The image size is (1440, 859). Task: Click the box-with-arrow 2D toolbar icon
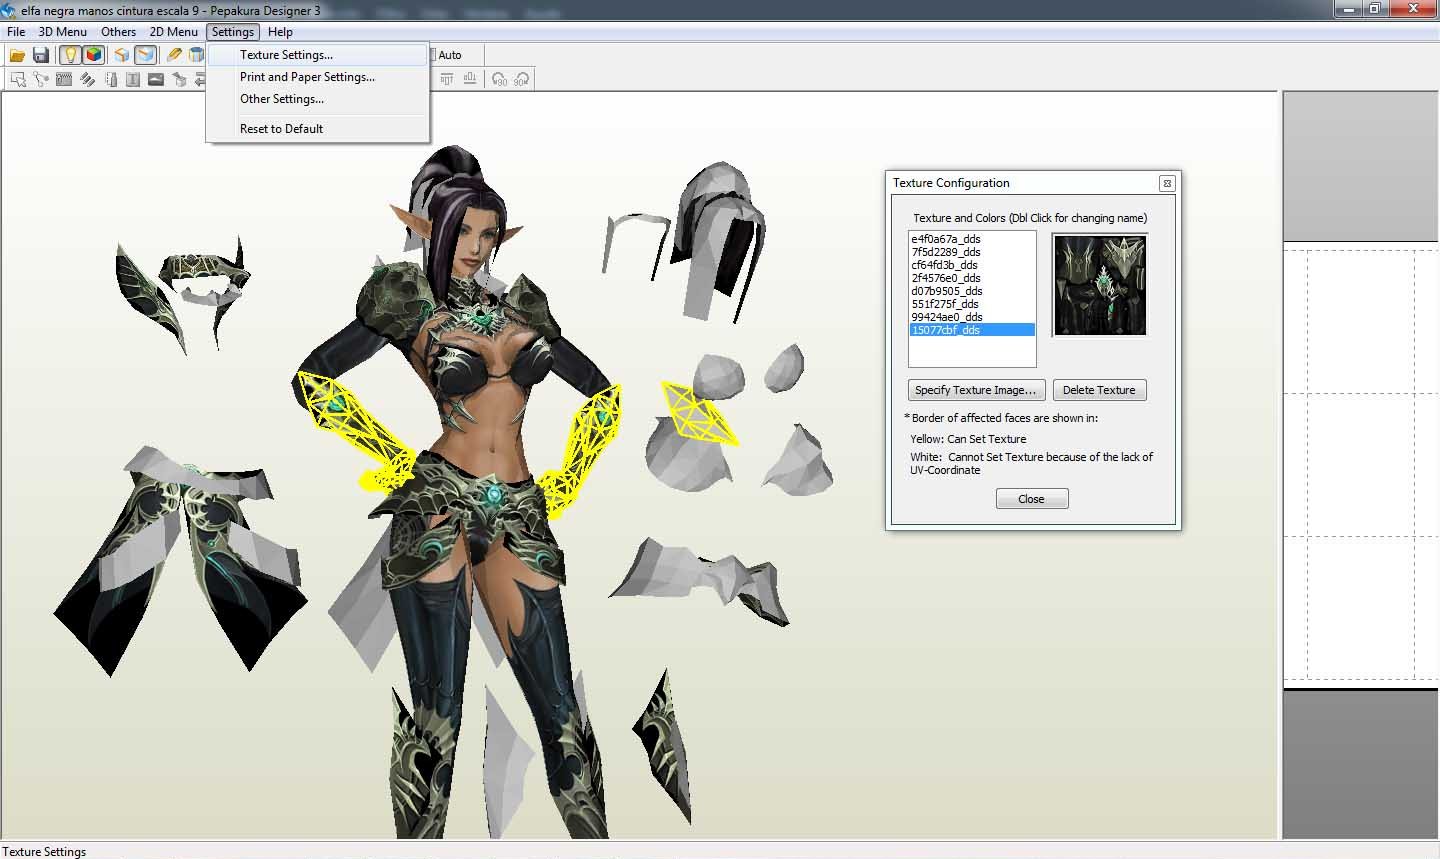tap(179, 79)
